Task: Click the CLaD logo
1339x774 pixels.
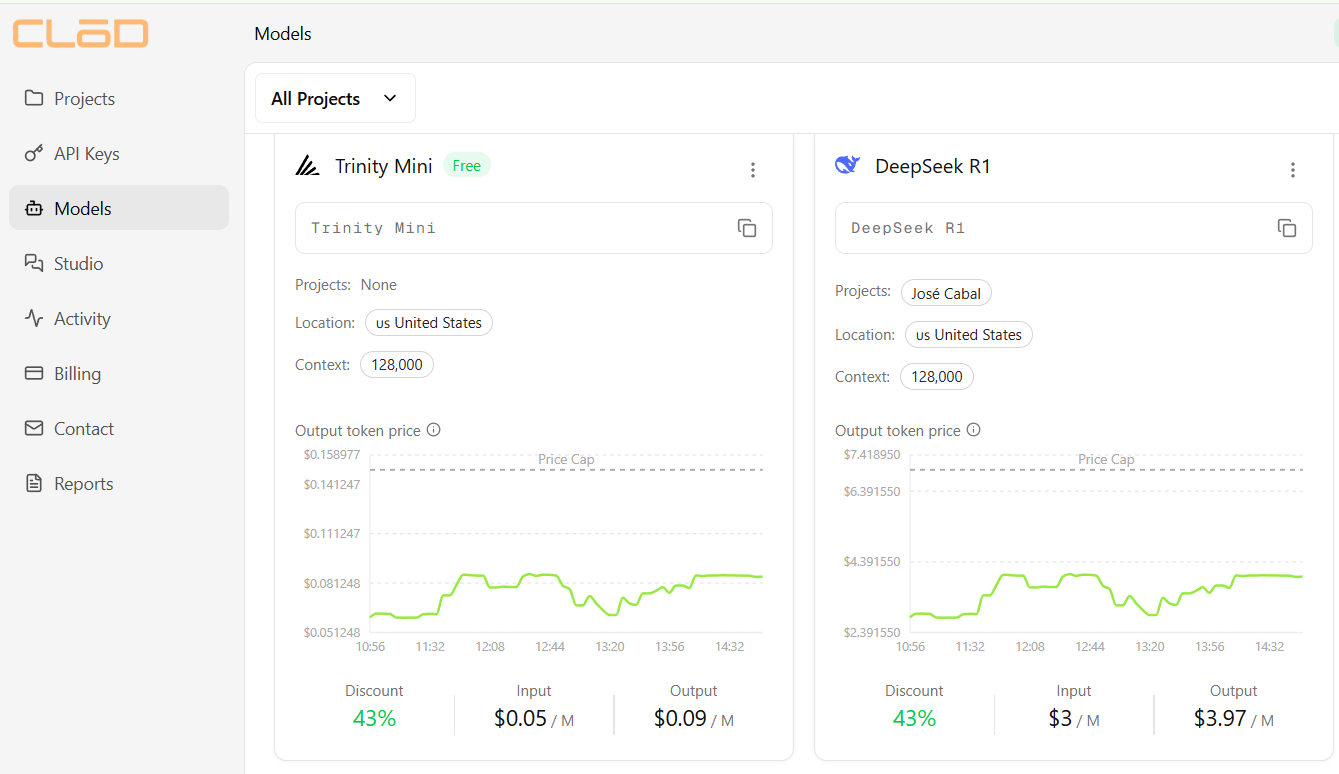Action: 80,33
